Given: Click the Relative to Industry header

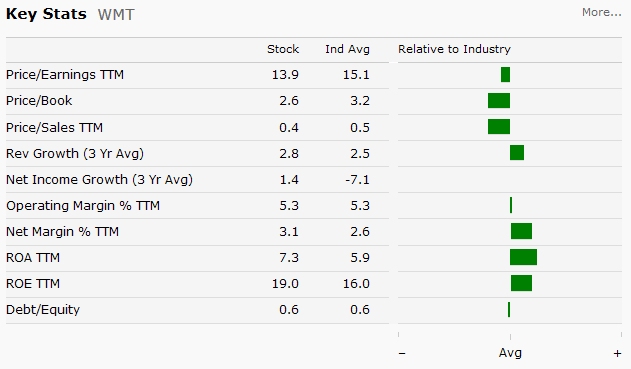Looking at the screenshot, I should [454, 49].
